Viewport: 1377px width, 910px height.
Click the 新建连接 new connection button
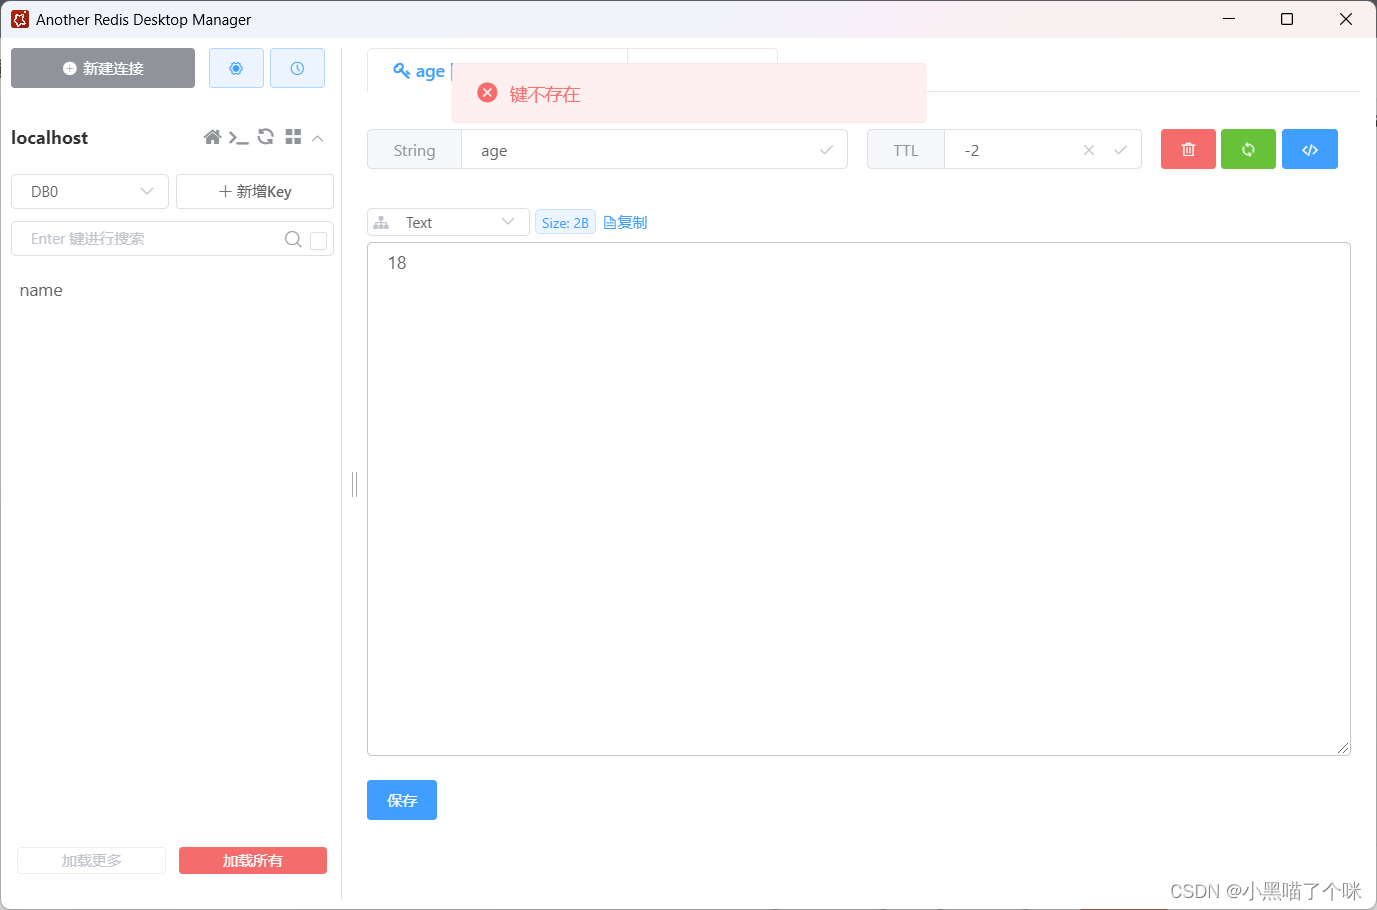tap(102, 68)
